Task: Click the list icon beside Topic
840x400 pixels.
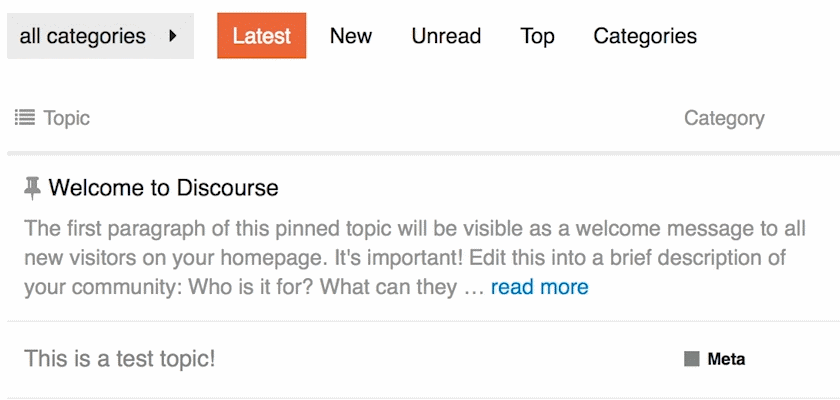Action: (25, 117)
